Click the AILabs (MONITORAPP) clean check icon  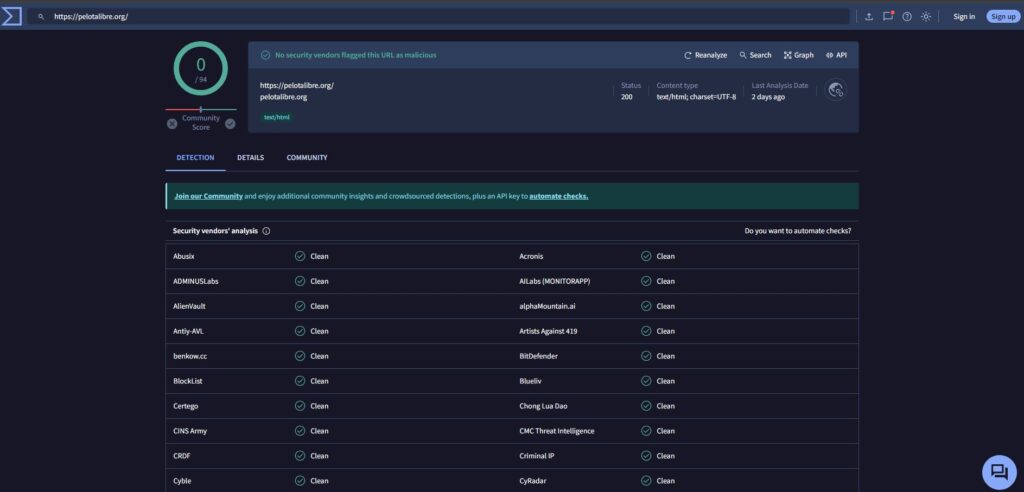[646, 281]
